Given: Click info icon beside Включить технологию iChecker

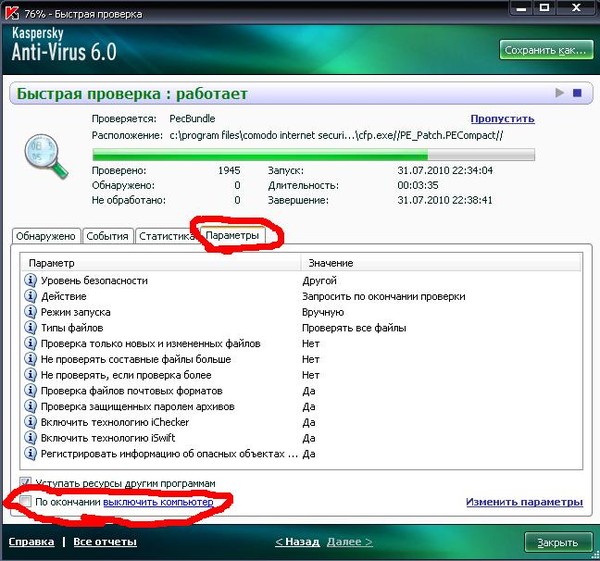Looking at the screenshot, I should click(30, 422).
